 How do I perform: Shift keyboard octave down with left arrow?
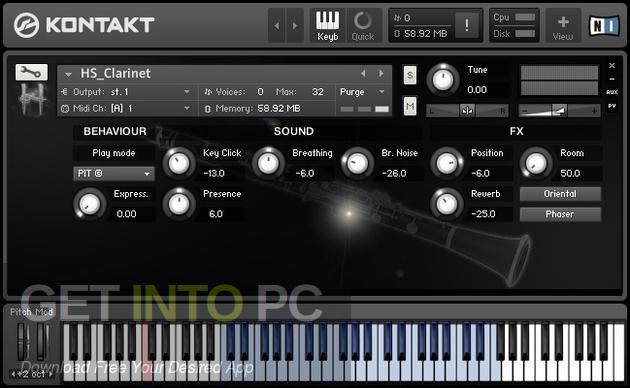[x=13, y=374]
